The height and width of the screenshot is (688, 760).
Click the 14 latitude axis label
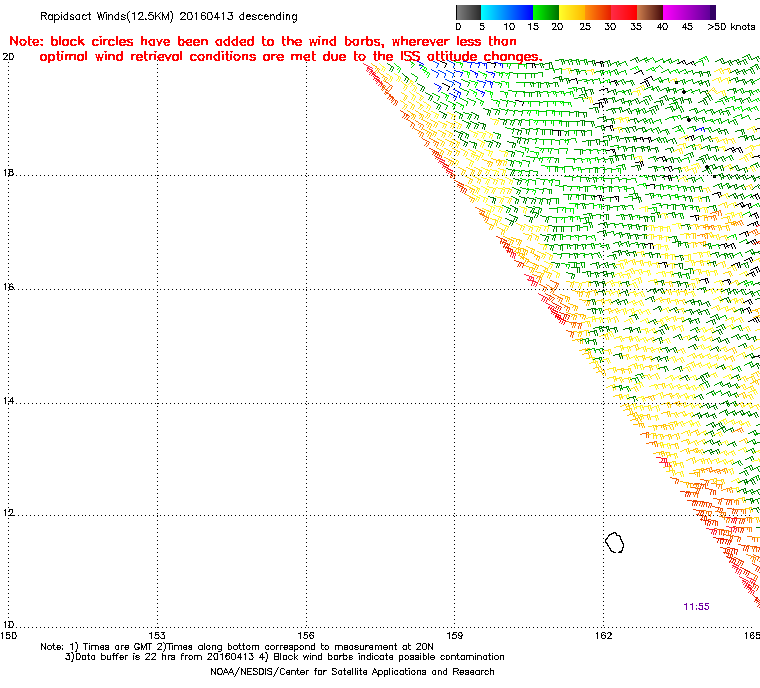(x=8, y=401)
